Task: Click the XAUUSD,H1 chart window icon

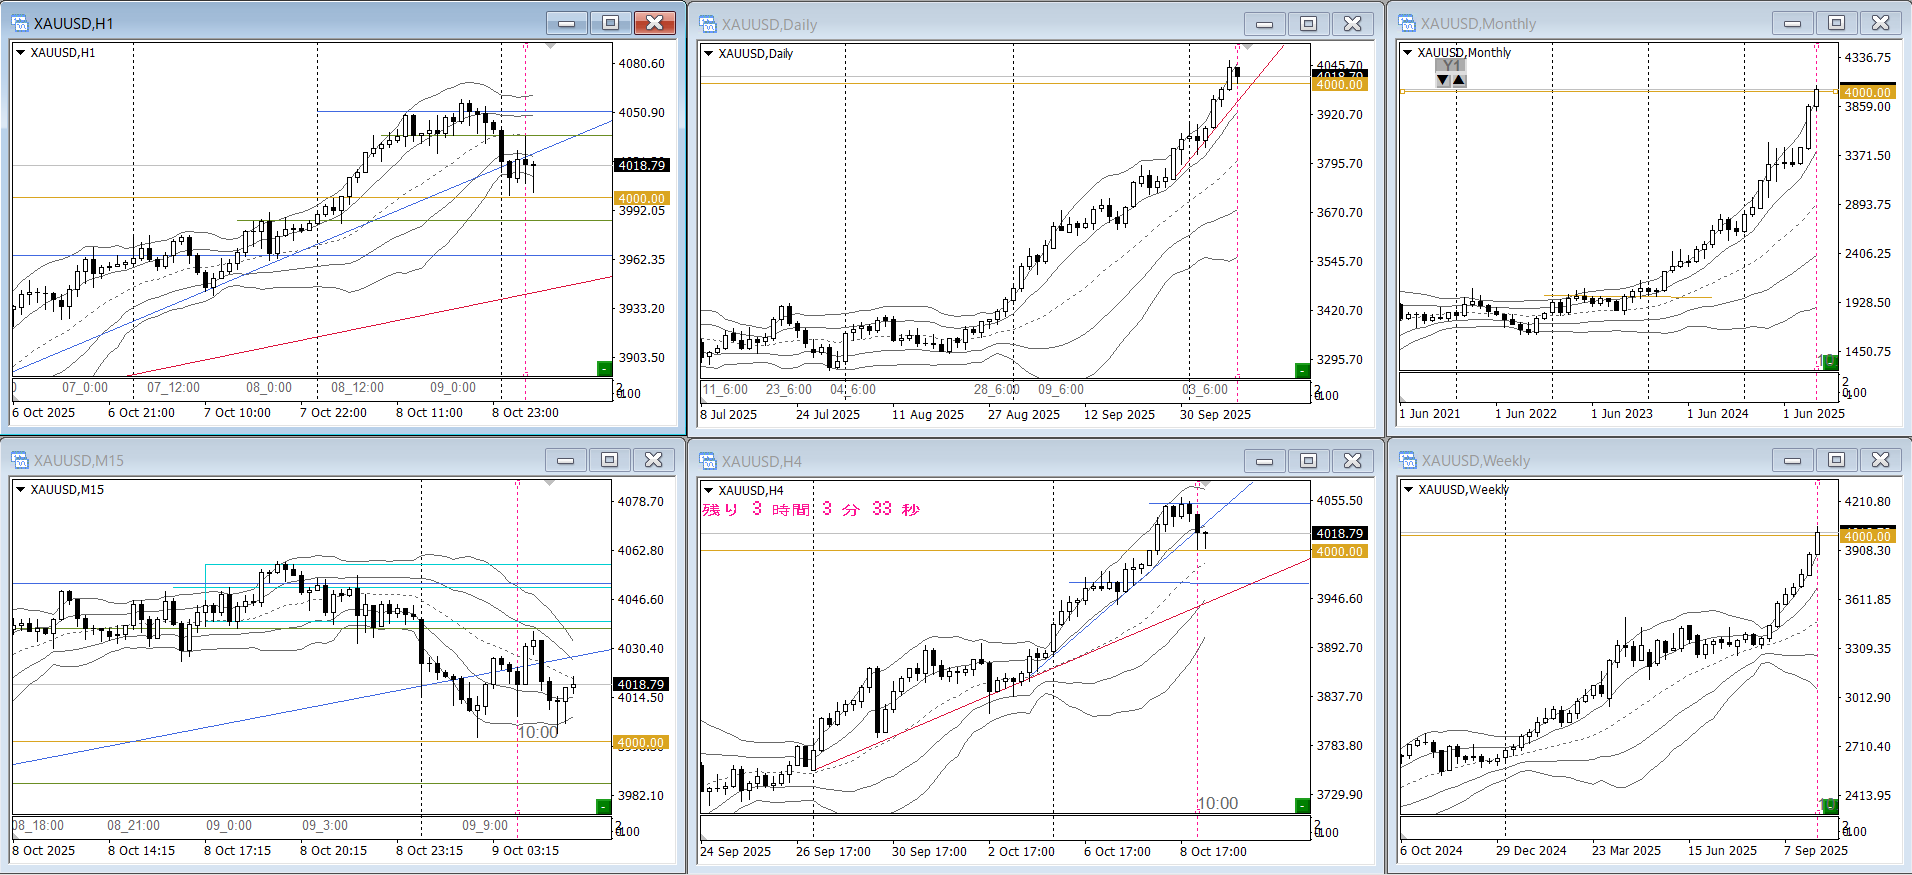Action: (20, 23)
